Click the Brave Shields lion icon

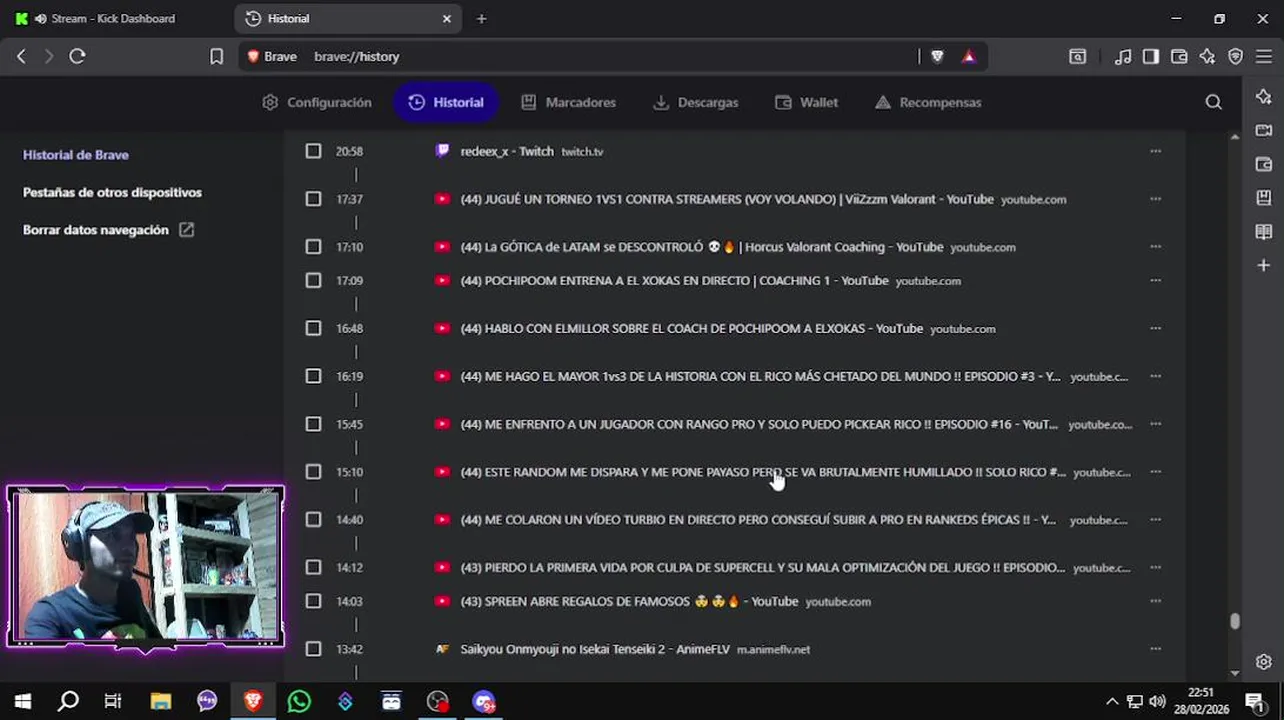(937, 57)
